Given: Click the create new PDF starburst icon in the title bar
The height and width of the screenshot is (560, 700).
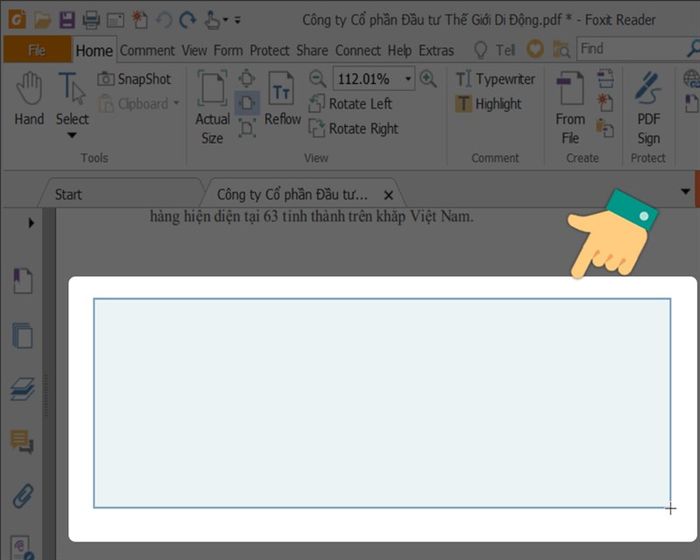Looking at the screenshot, I should 140,20.
